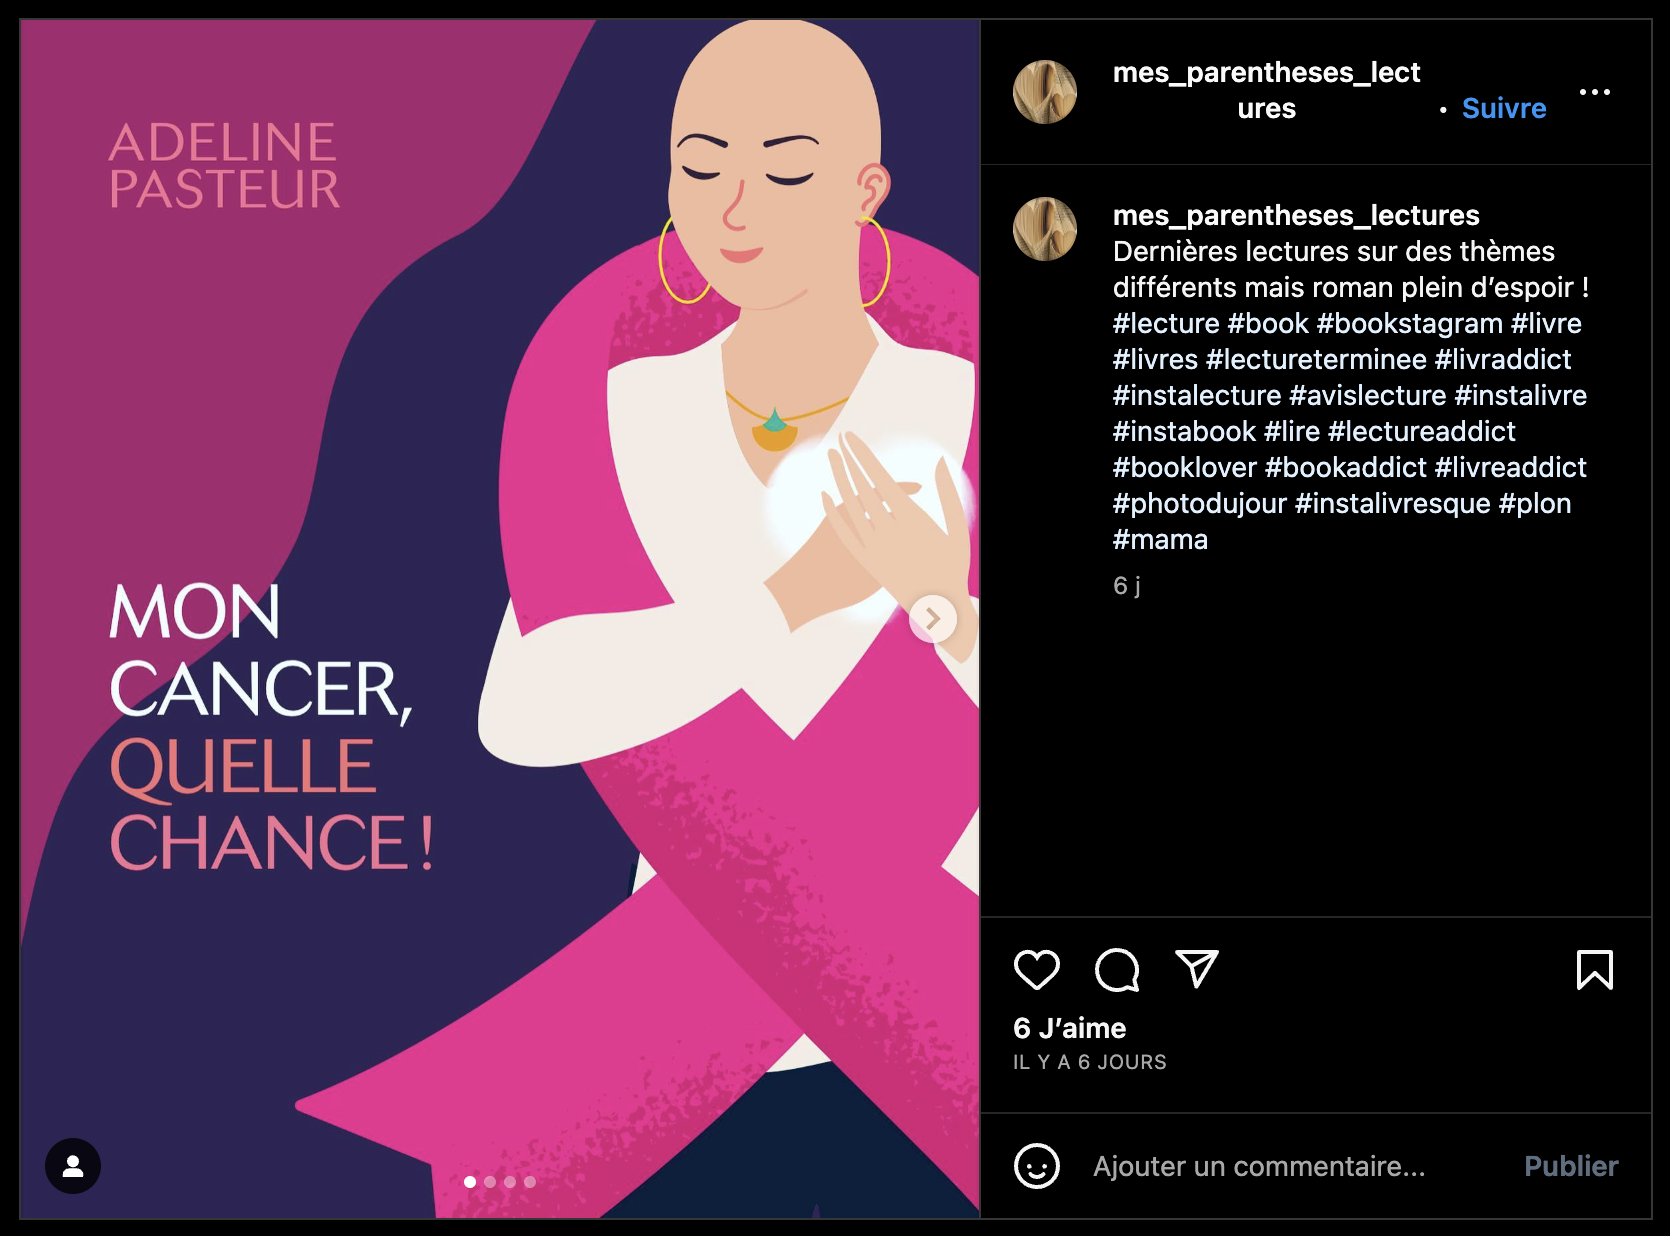The width and height of the screenshot is (1670, 1236).
Task: Click caption profile avatar
Action: 1045,229
